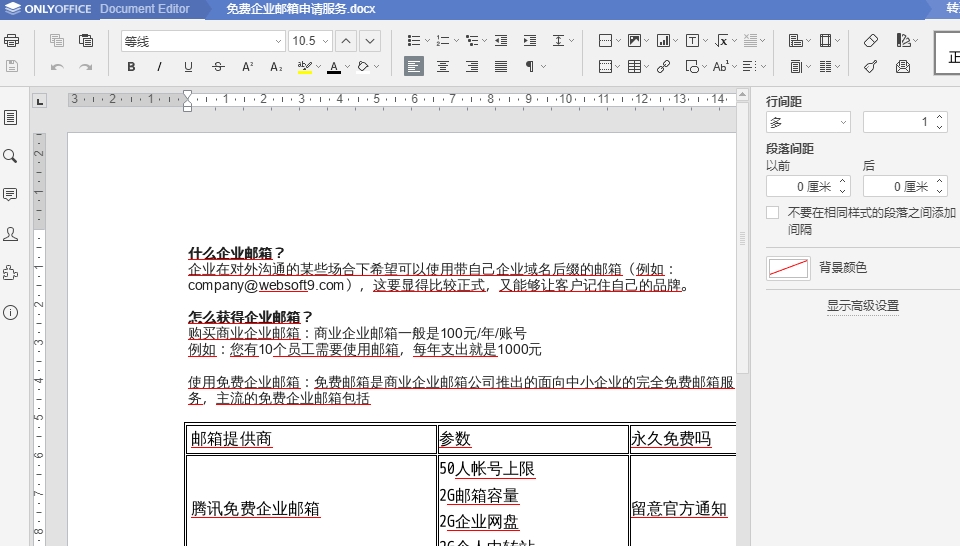Click the Print icon in the toolbar
Viewport: 960px width, 546px height.
tap(12, 41)
